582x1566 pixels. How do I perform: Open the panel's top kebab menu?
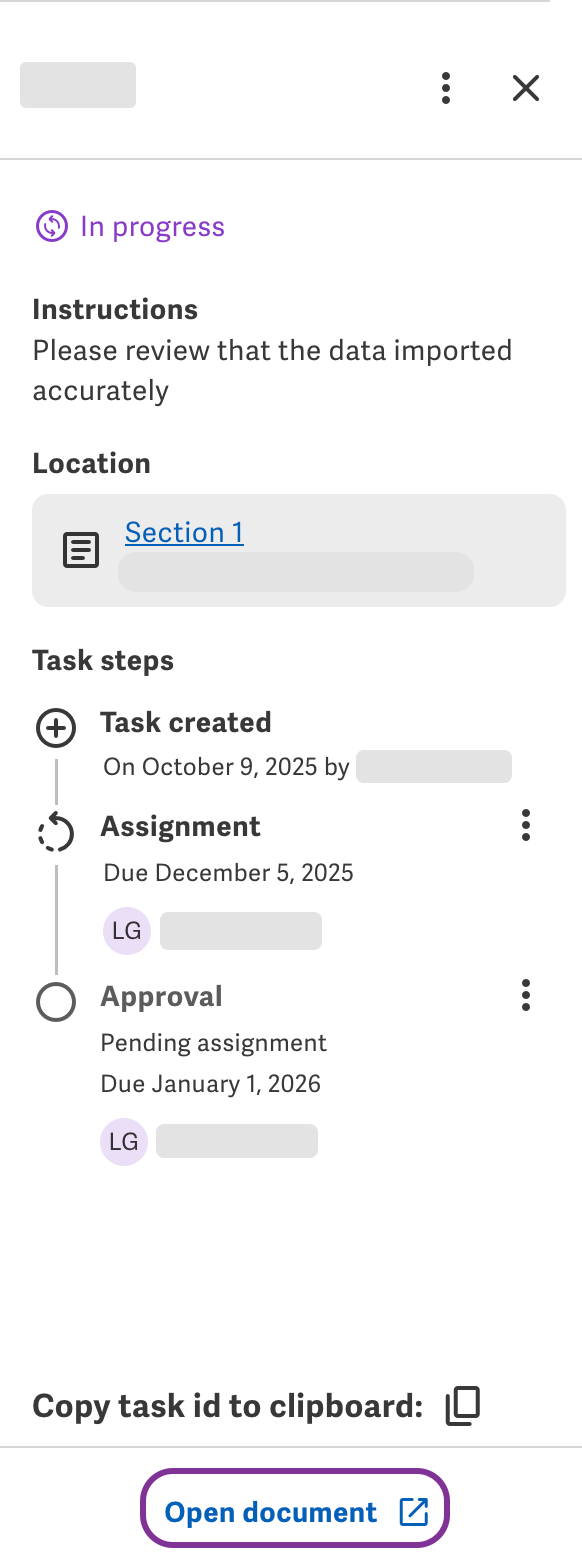point(445,88)
